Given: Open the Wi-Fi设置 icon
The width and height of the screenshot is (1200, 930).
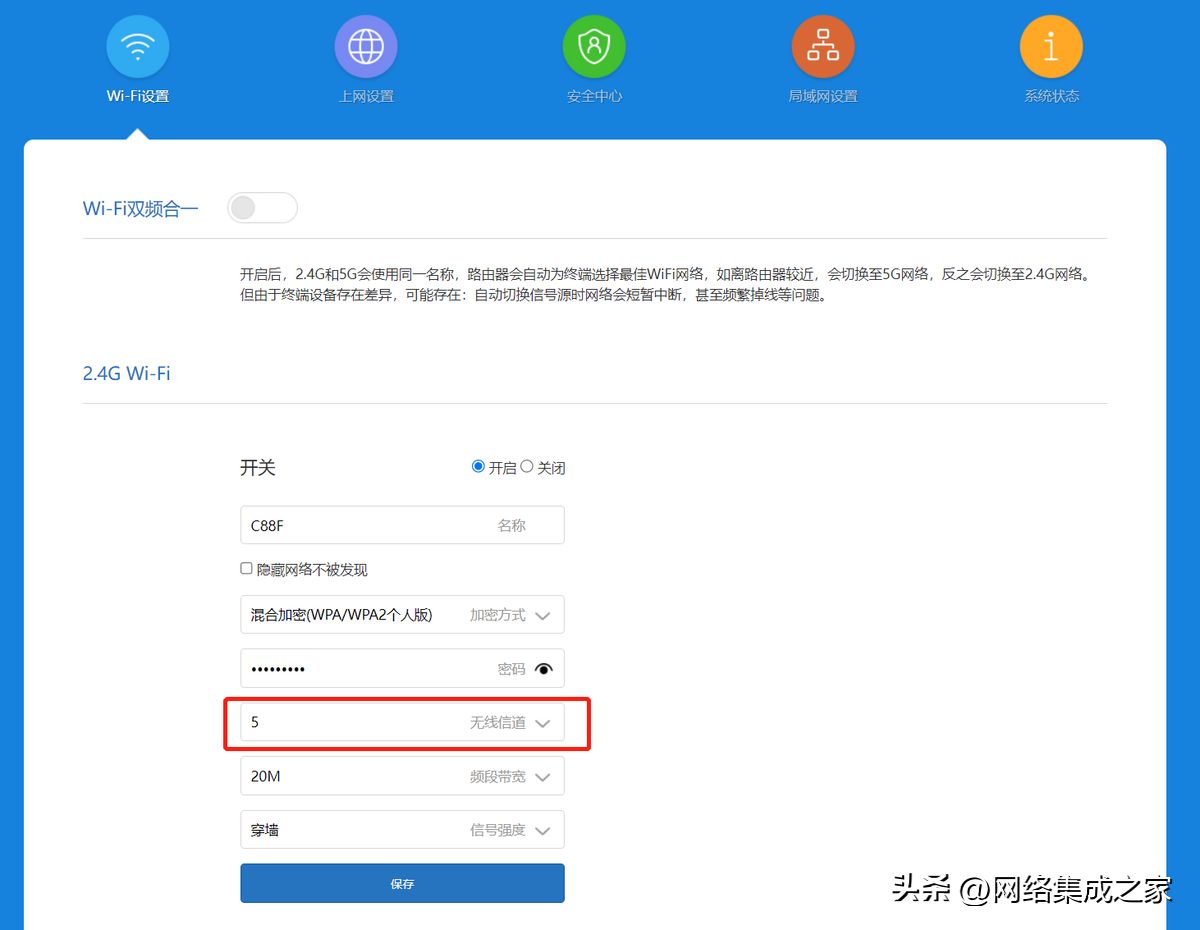Looking at the screenshot, I should coord(138,46).
